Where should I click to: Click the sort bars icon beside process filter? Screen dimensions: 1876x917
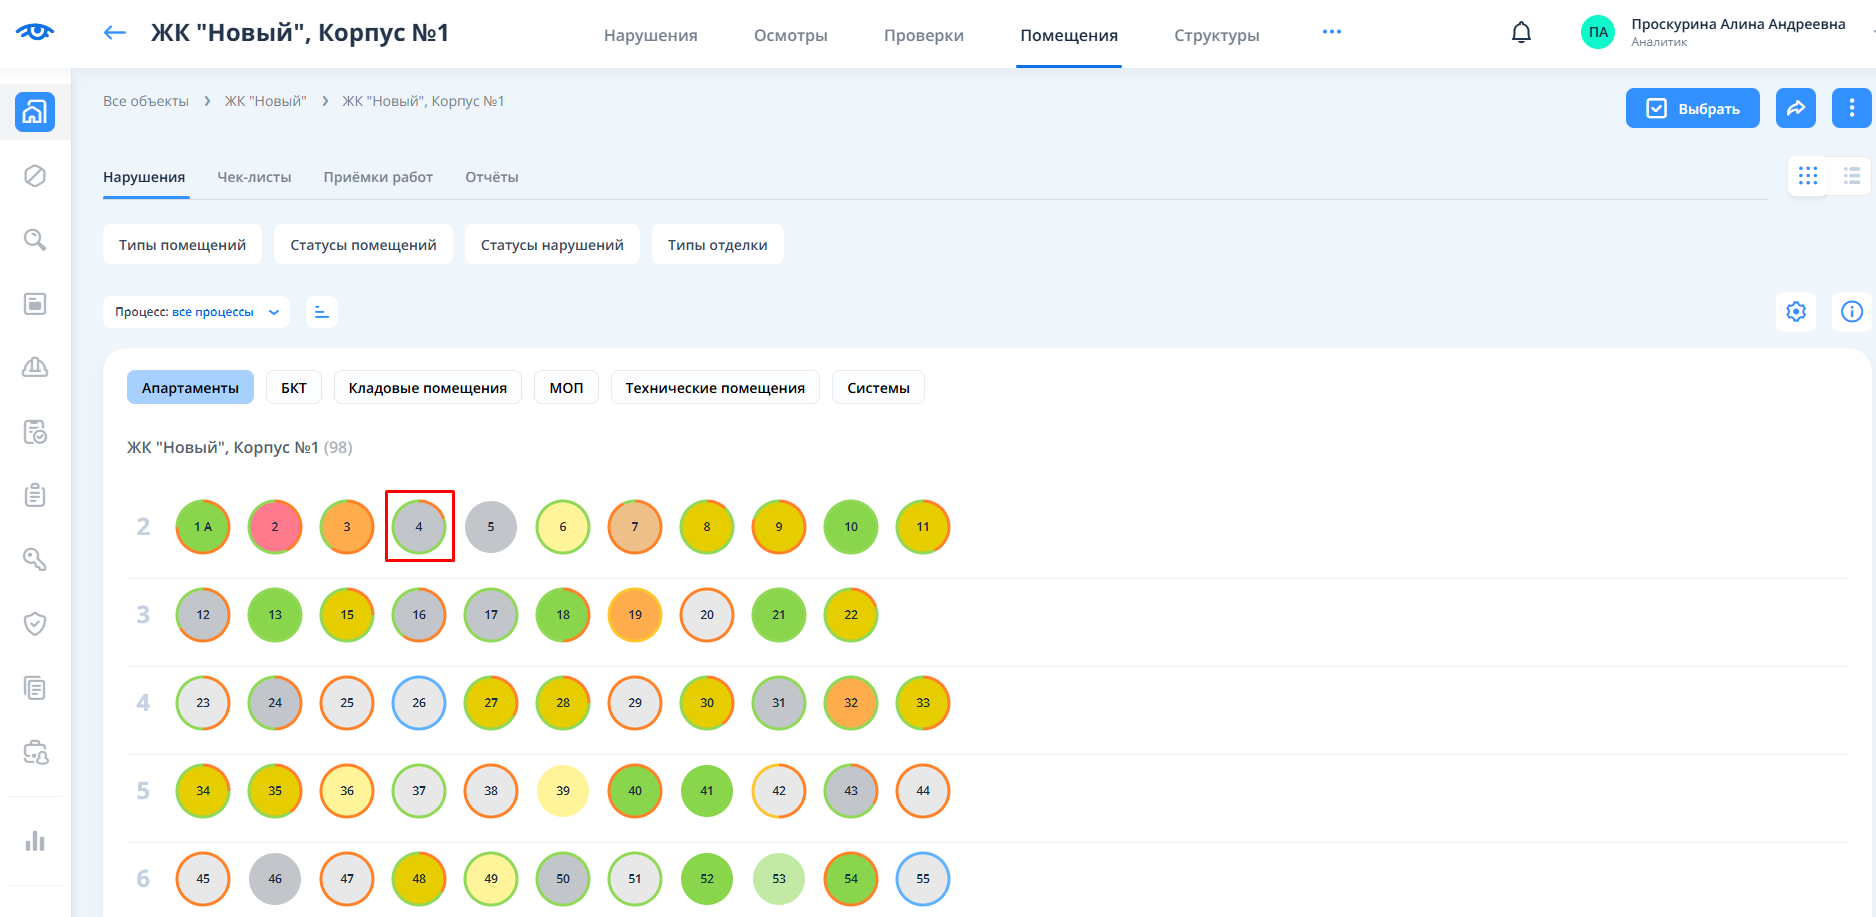tap(321, 312)
